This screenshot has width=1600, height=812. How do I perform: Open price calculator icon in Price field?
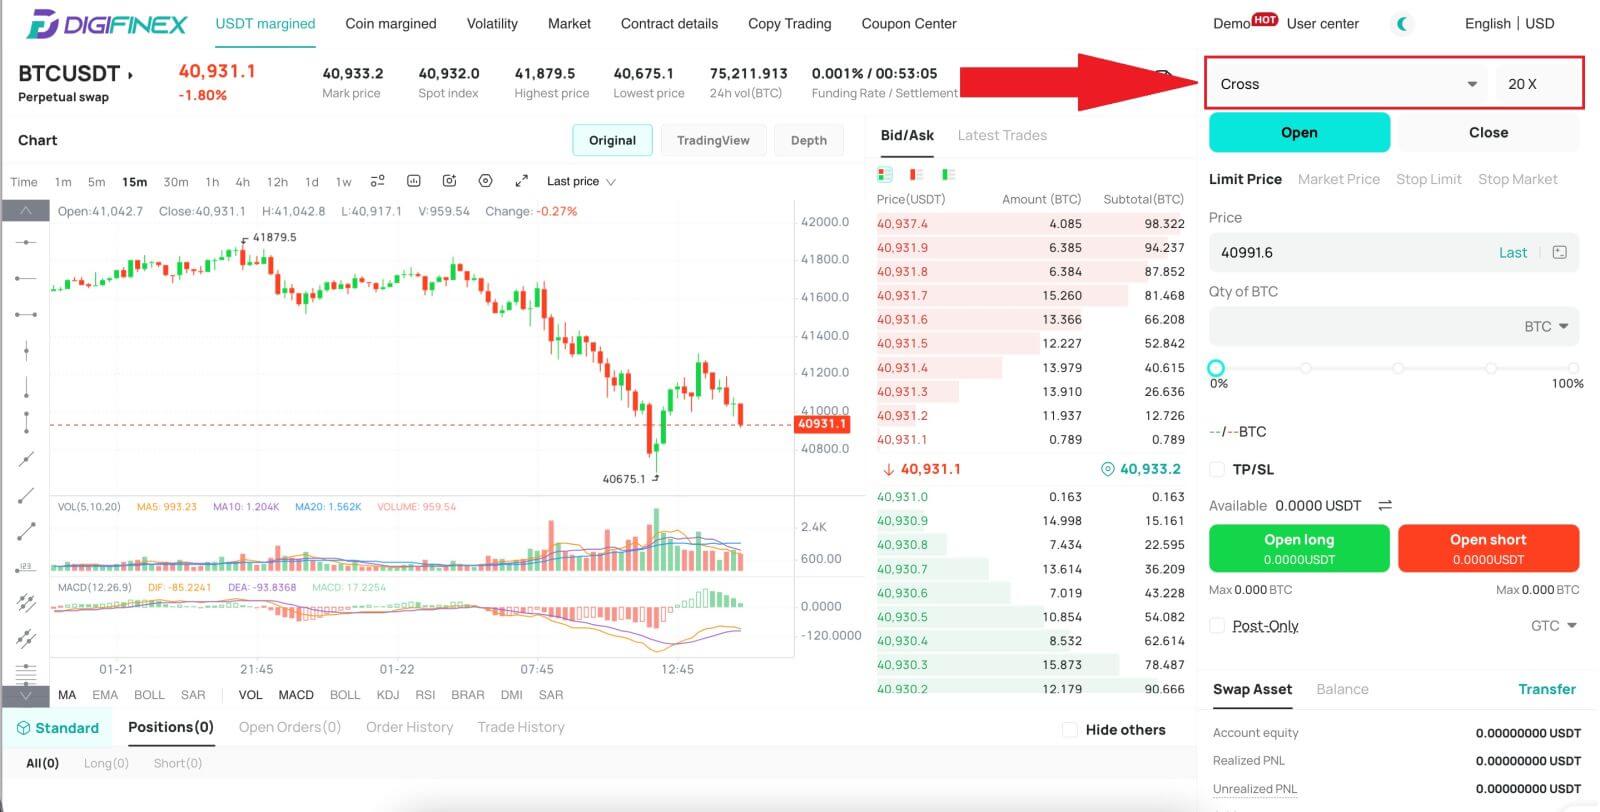click(x=1559, y=252)
